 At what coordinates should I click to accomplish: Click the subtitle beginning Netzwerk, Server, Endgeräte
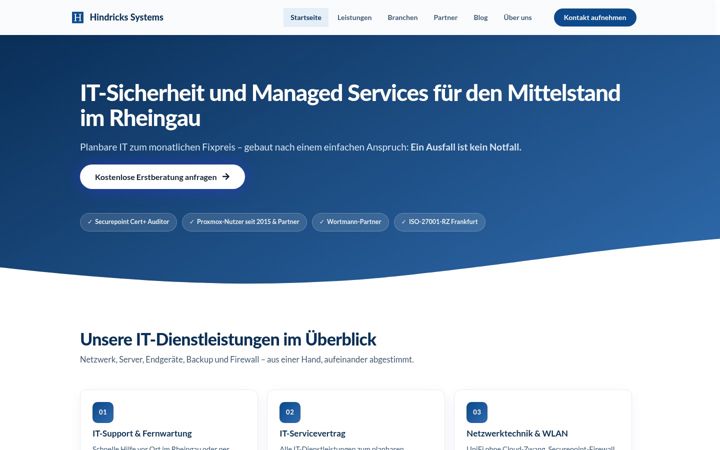point(247,360)
